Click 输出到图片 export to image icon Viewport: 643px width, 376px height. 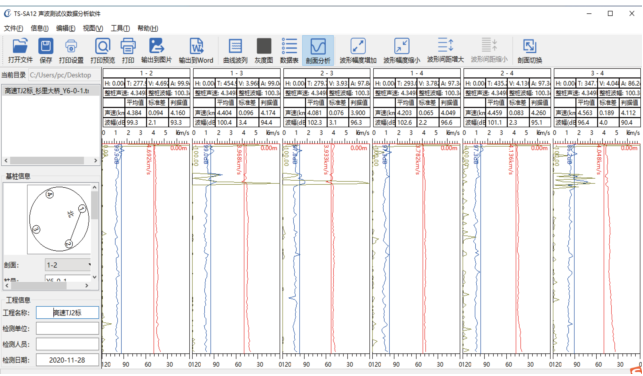(x=156, y=46)
